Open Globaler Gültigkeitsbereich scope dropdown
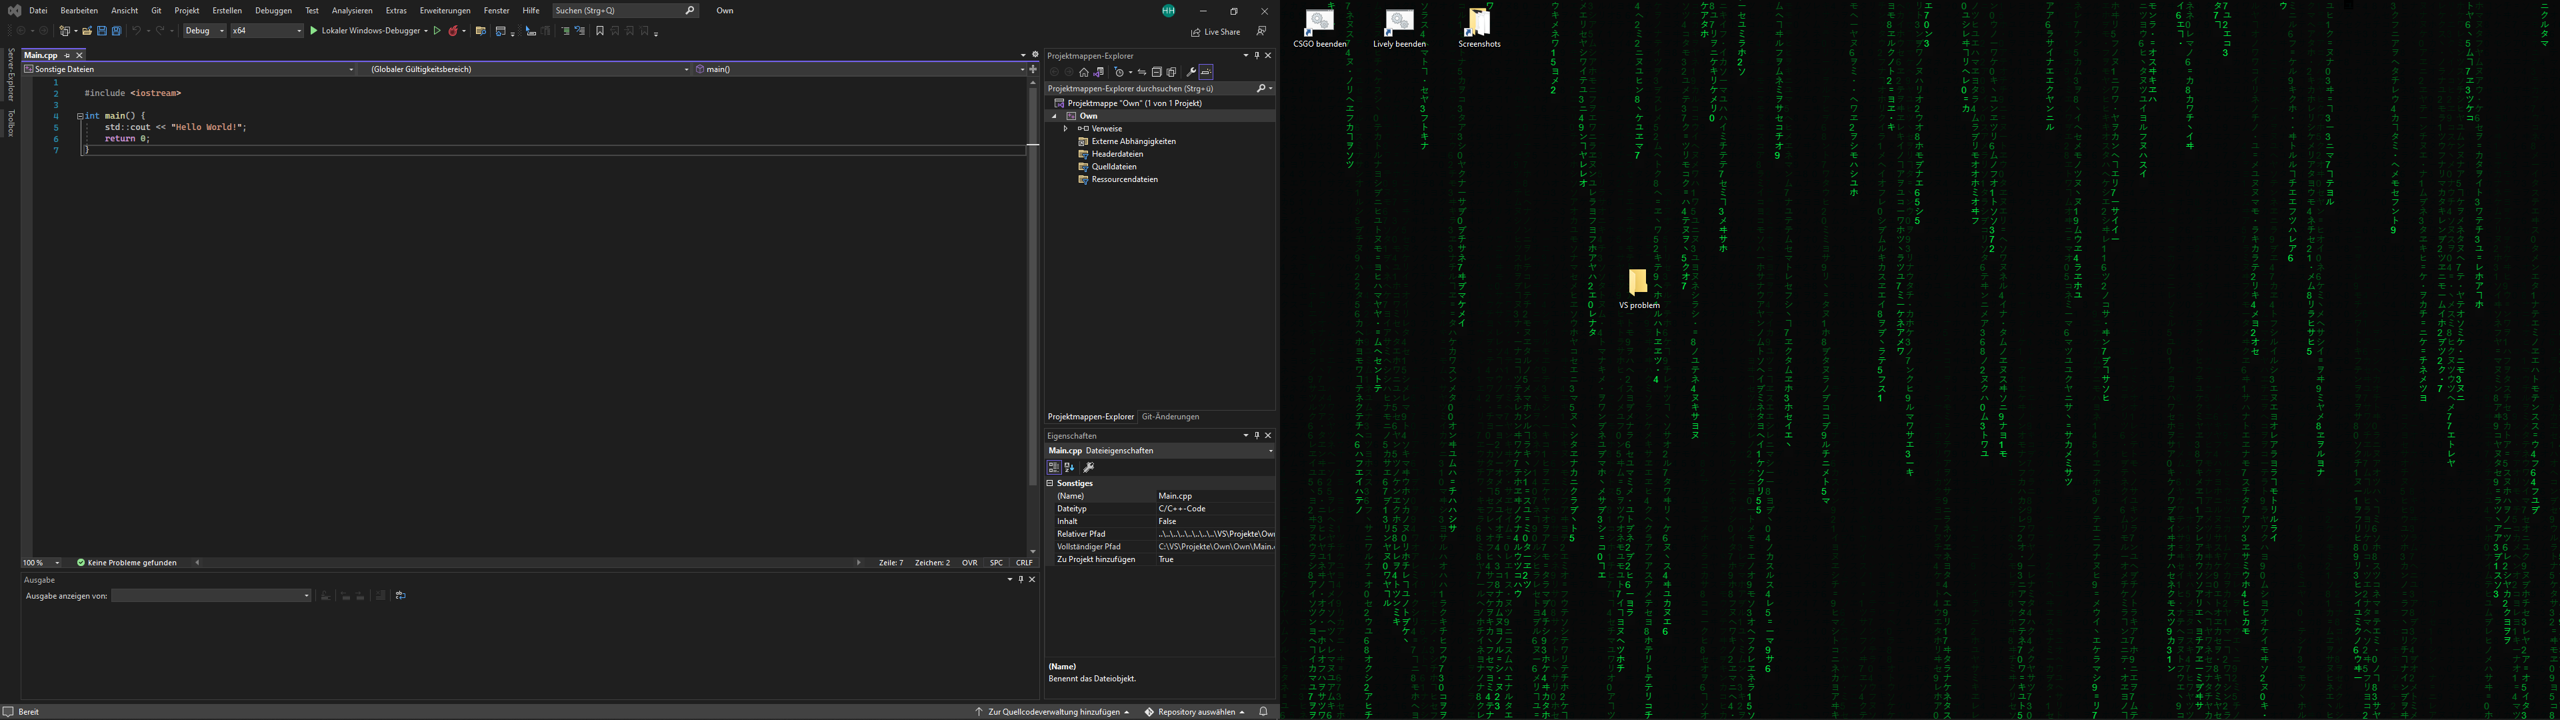Screen dimensions: 2560x720 [x=525, y=70]
